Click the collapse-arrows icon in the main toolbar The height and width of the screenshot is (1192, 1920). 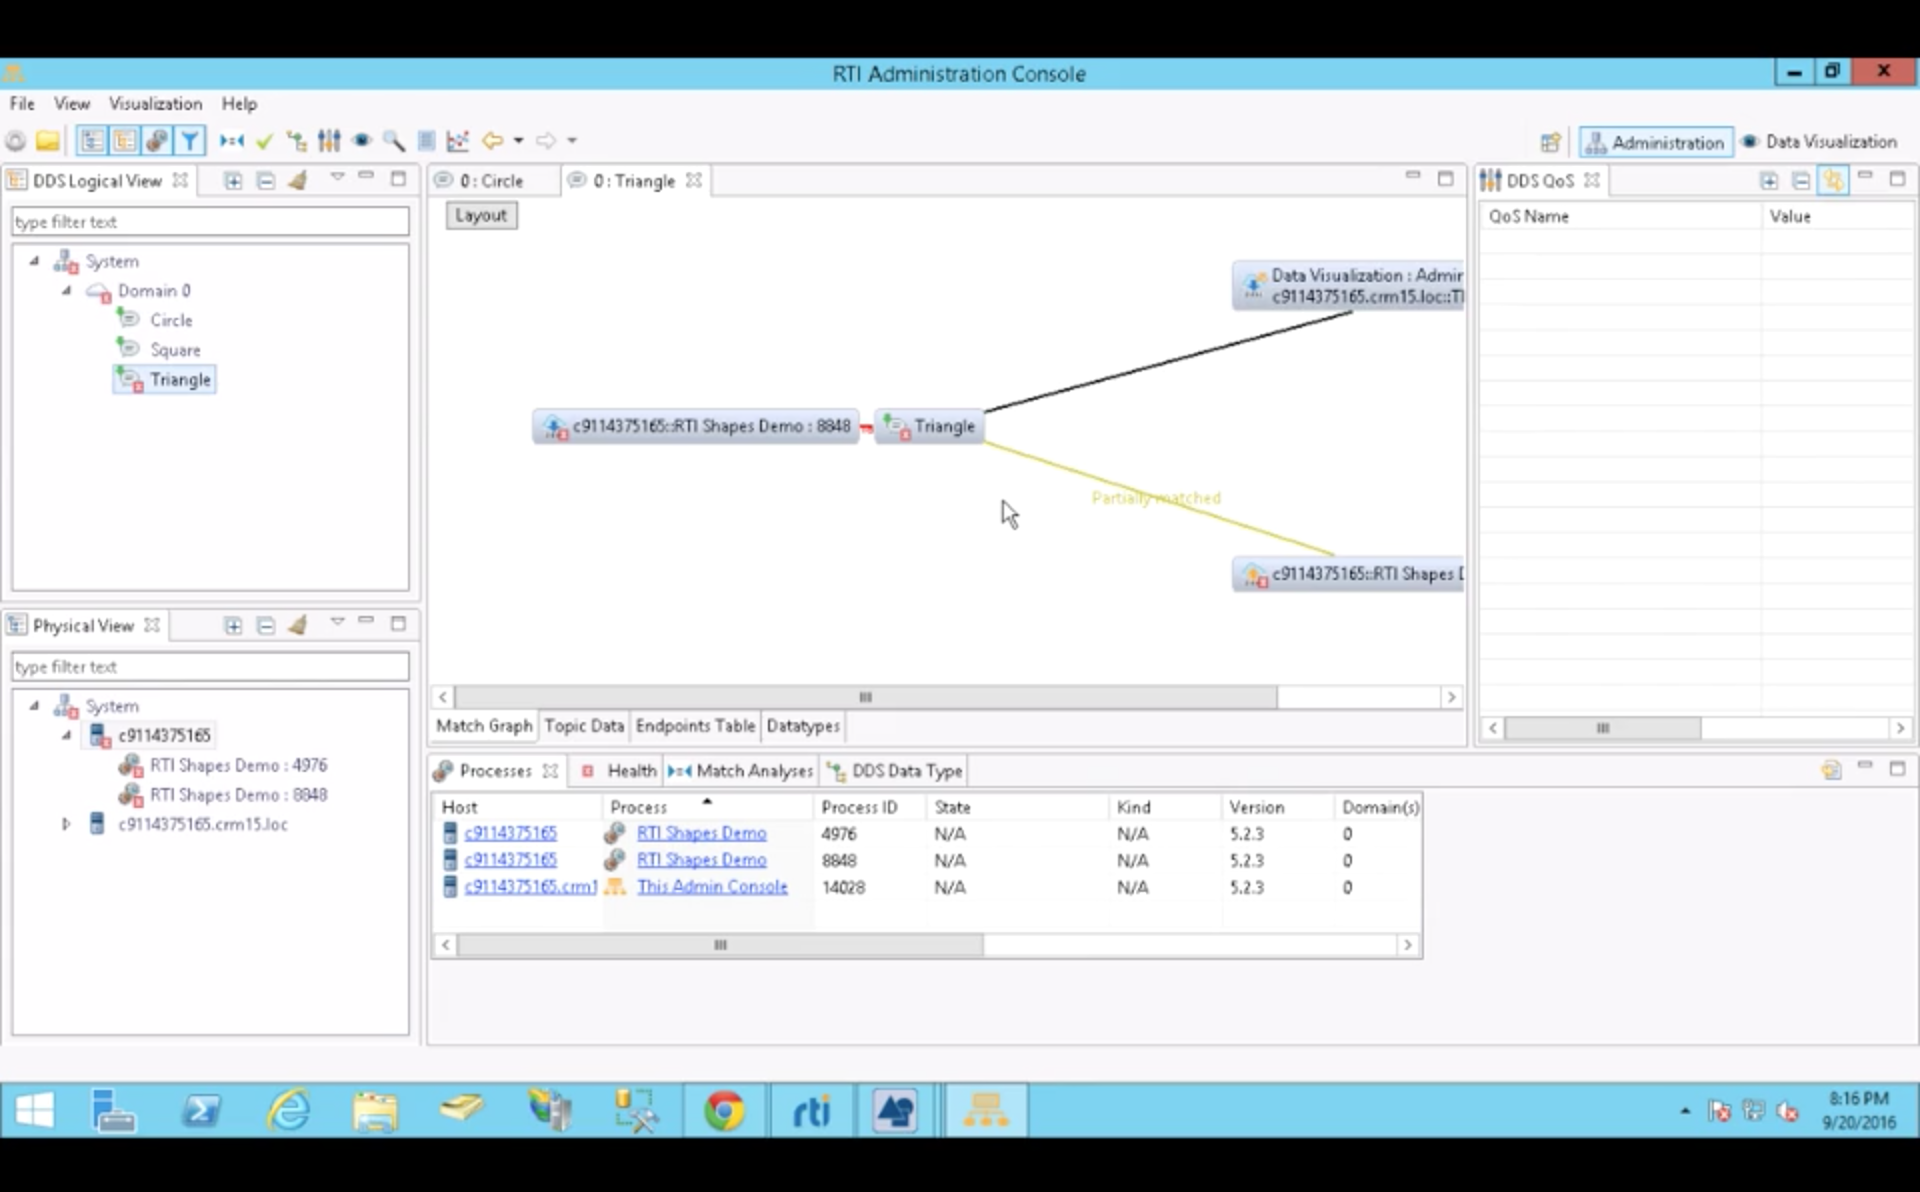(x=231, y=140)
